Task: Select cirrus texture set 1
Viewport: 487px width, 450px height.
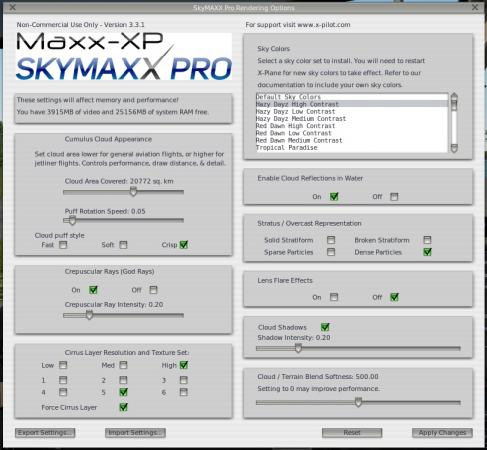Action: (x=63, y=380)
